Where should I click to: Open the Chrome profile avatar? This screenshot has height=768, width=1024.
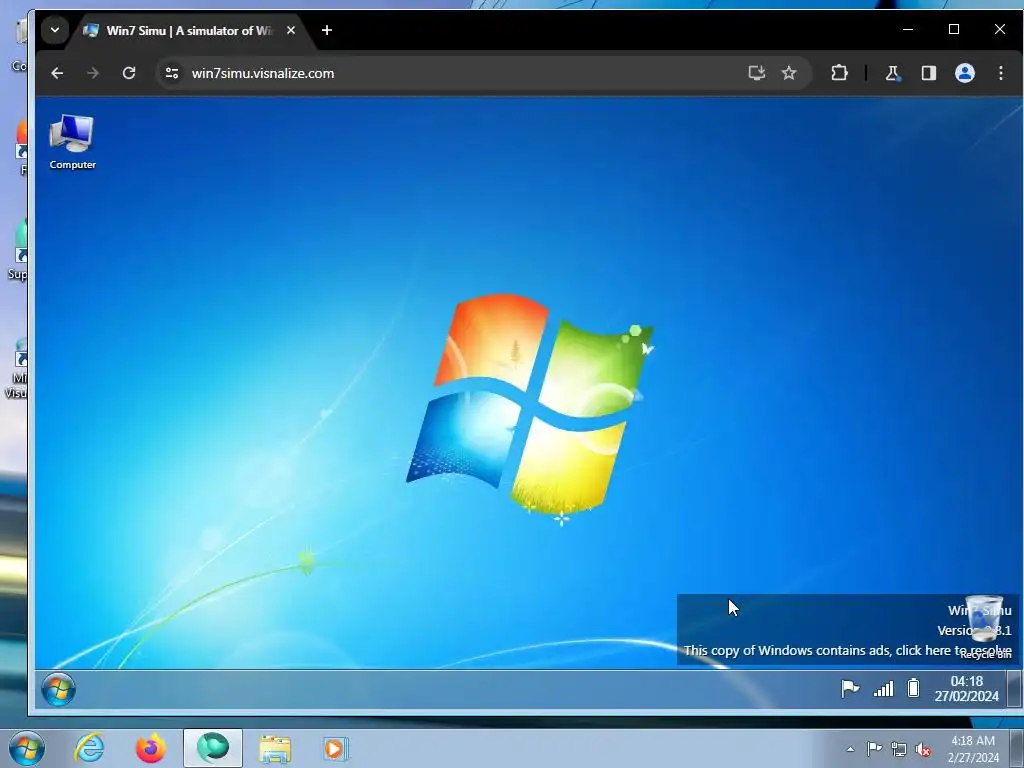click(965, 73)
